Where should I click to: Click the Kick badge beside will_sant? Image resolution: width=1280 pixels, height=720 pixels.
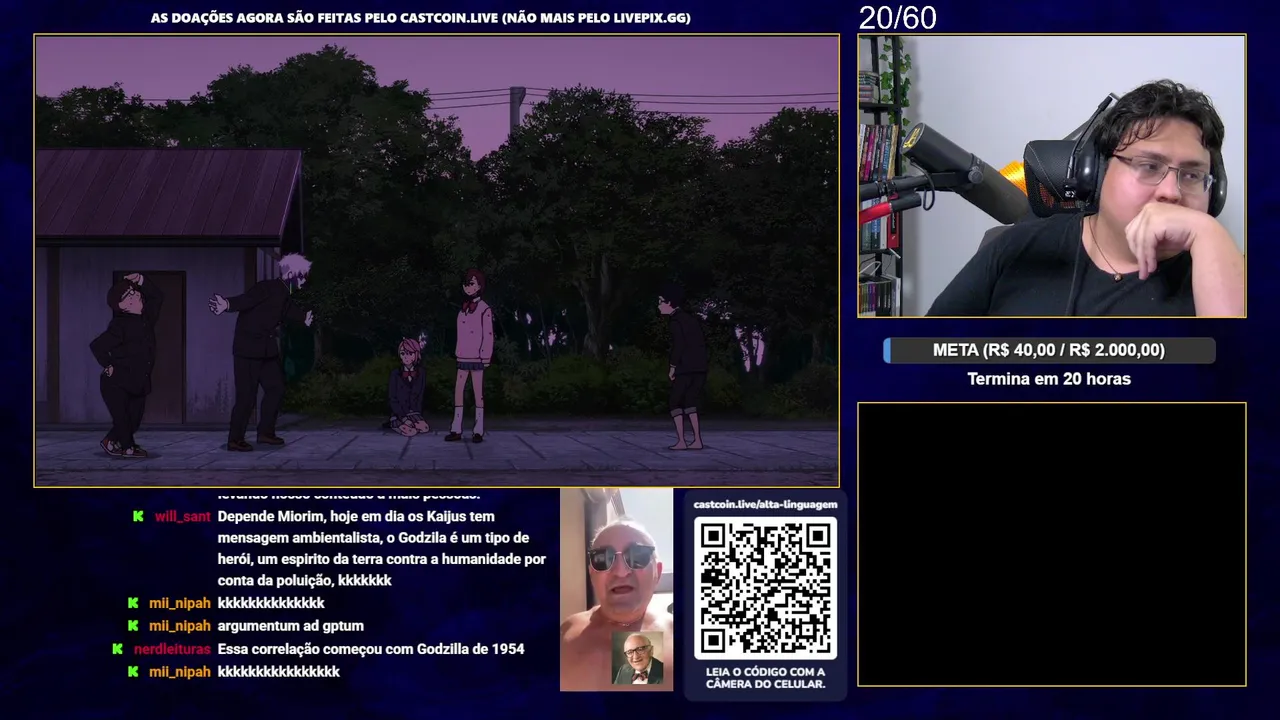click(x=138, y=517)
